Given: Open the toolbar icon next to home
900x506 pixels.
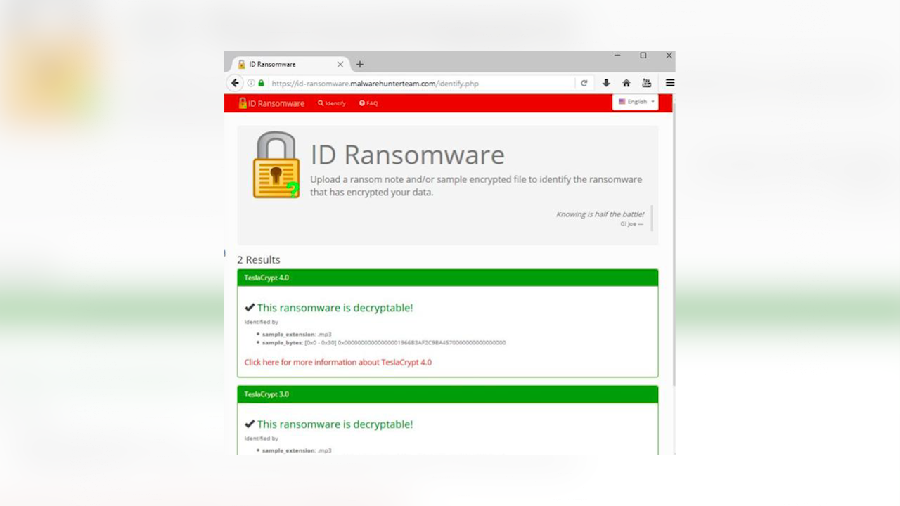Looking at the screenshot, I should point(646,83).
